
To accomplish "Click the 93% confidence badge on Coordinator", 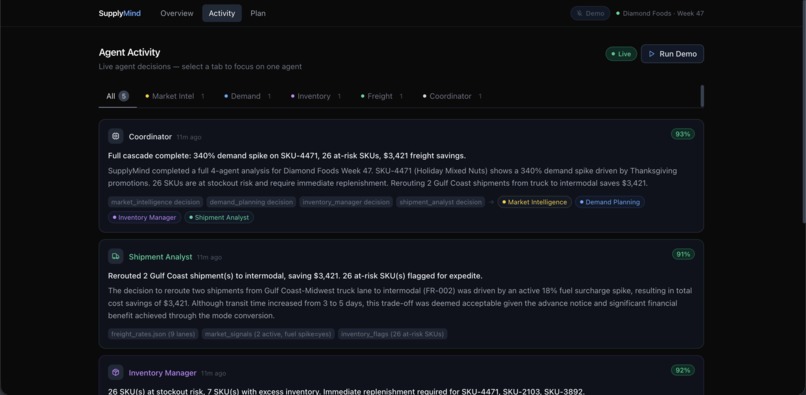I will [x=683, y=134].
